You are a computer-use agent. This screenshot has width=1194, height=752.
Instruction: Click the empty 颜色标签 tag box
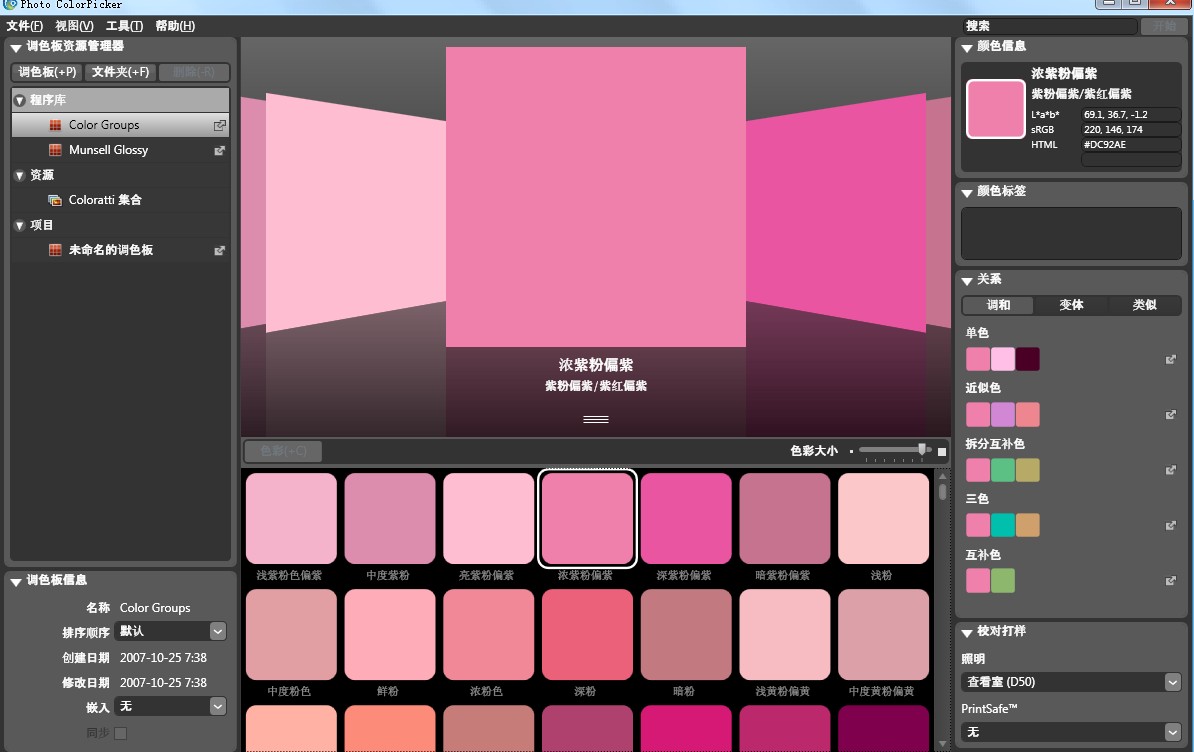pyautogui.click(x=1071, y=234)
